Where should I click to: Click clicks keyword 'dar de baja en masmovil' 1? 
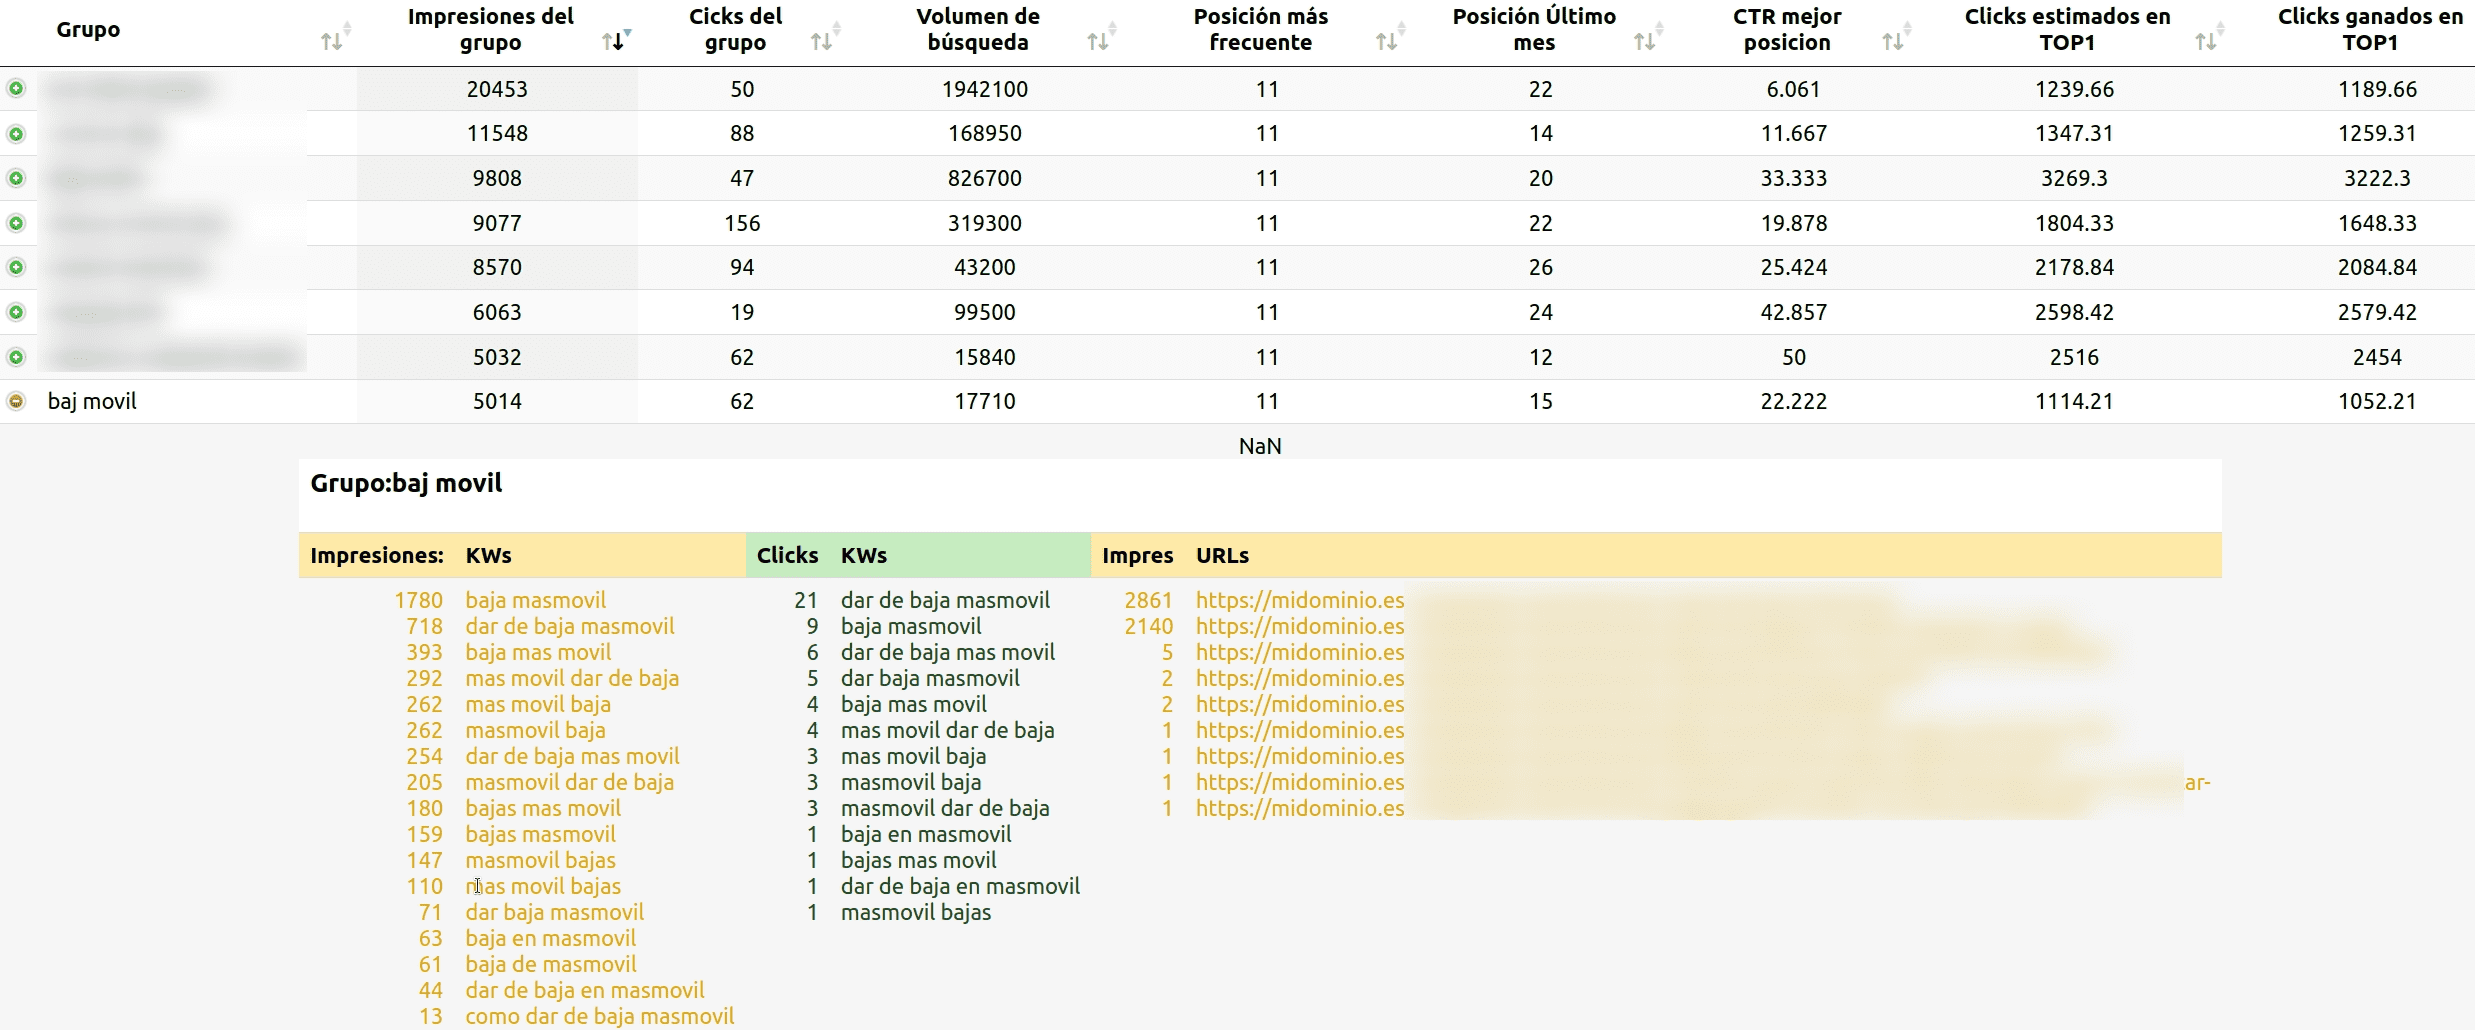pos(960,886)
